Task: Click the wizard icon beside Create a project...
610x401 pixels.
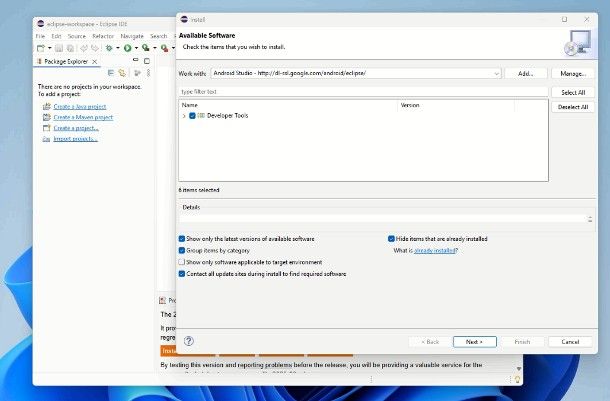Action: pos(47,128)
